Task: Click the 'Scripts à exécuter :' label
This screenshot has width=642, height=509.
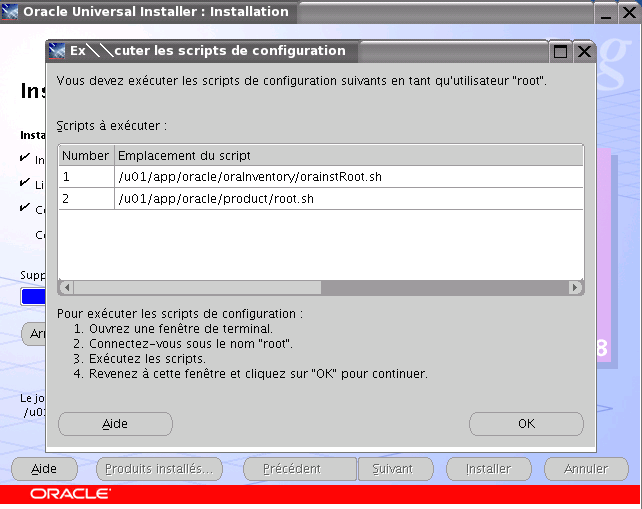Action: [112, 126]
